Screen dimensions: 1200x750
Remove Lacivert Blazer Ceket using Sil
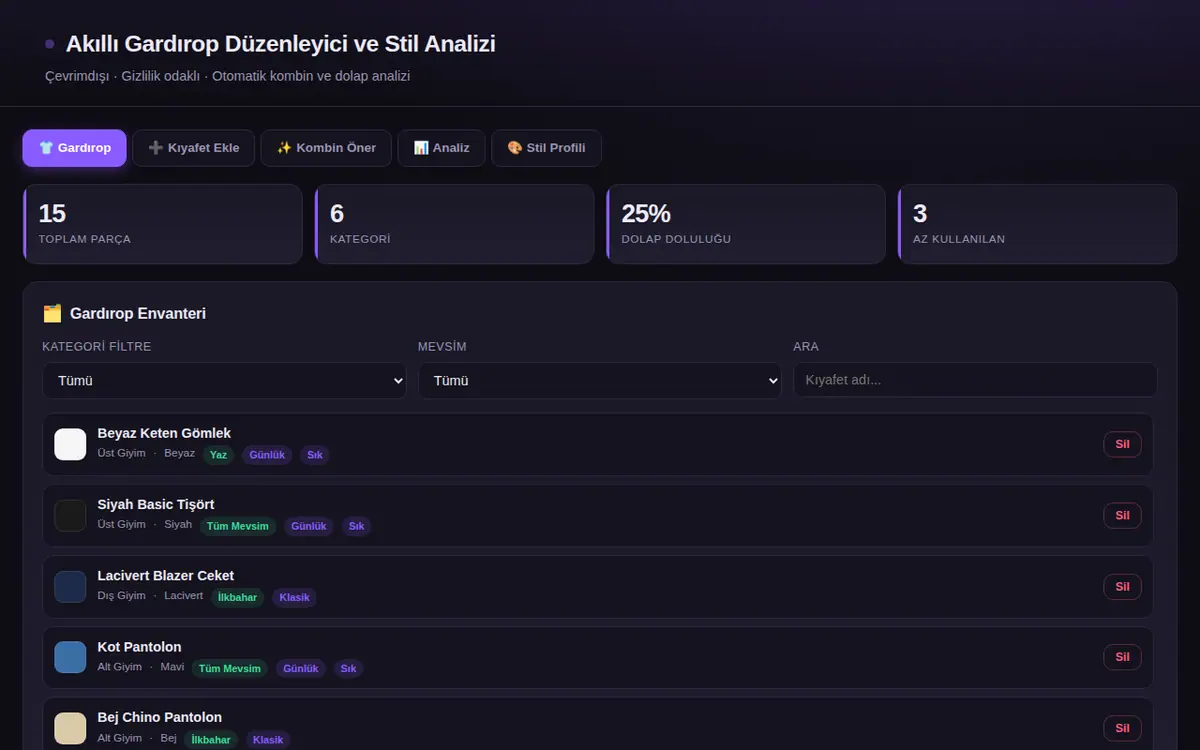tap(1122, 586)
